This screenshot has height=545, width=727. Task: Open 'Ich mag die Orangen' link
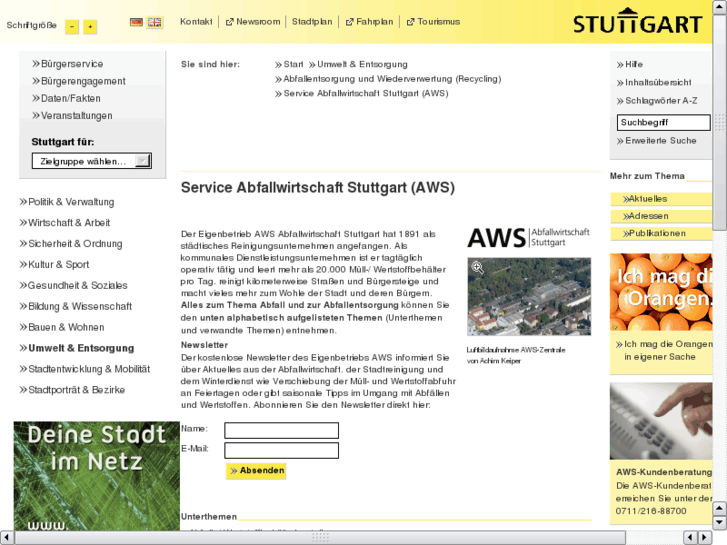pyautogui.click(x=664, y=350)
